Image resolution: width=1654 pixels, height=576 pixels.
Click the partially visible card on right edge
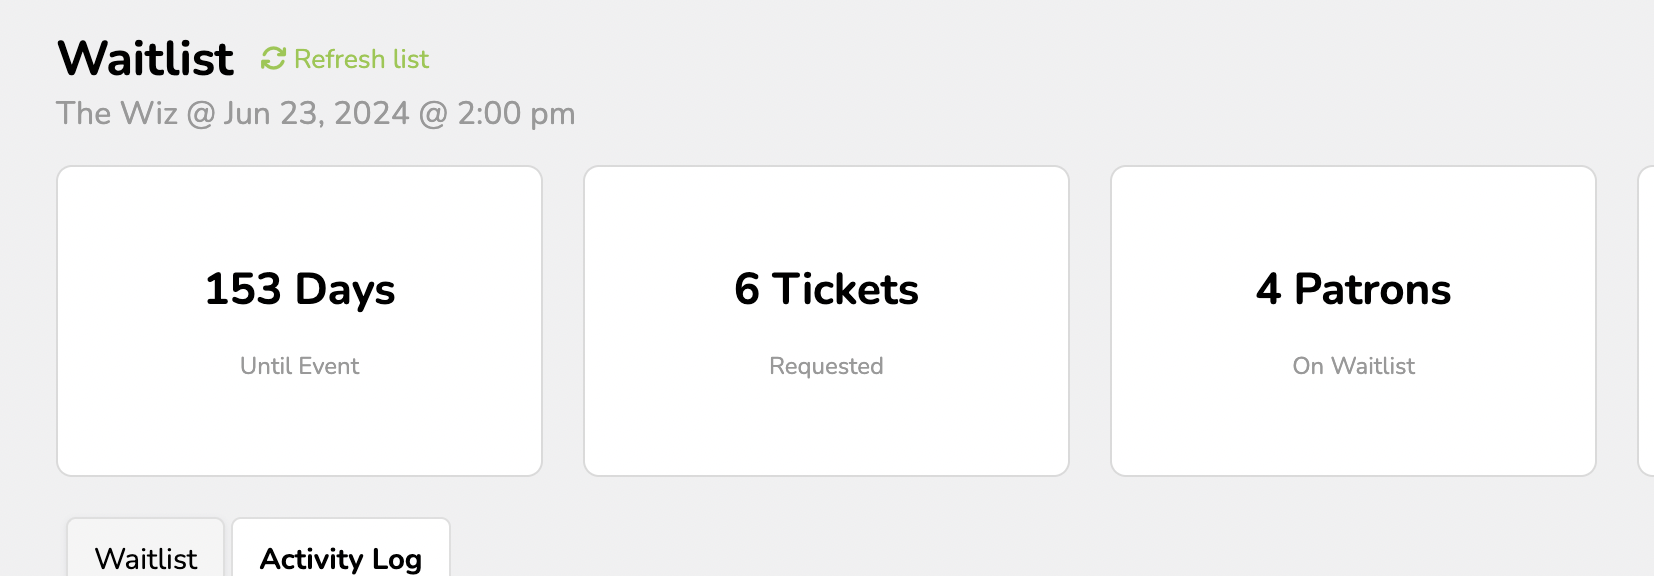click(x=1648, y=320)
